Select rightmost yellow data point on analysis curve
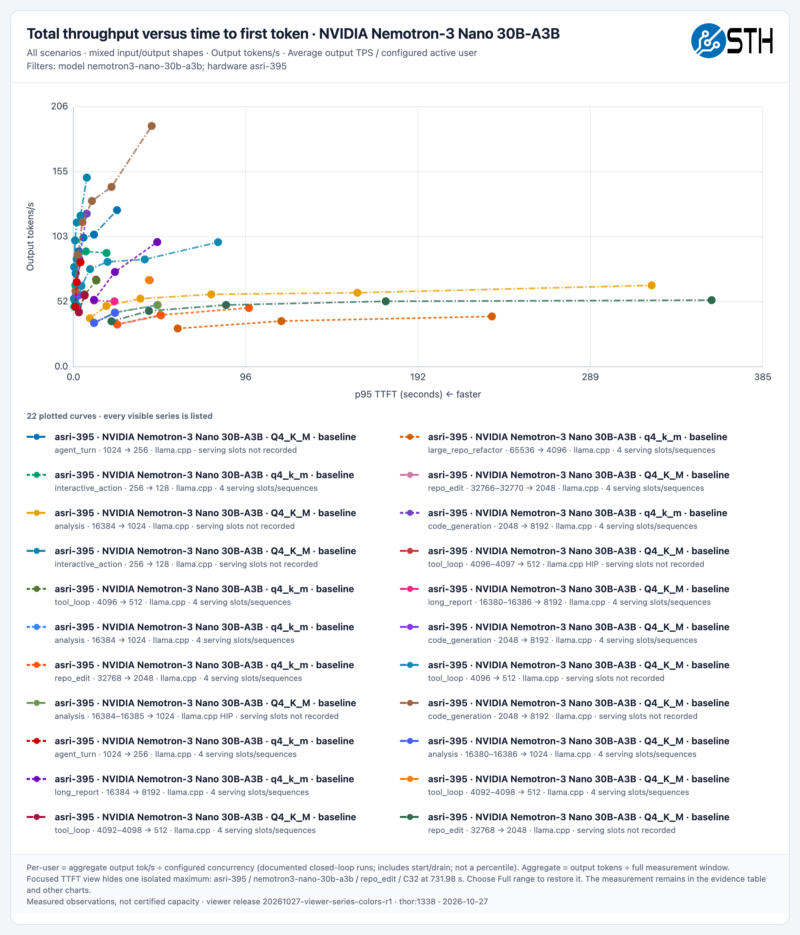The height and width of the screenshot is (935, 800). pyautogui.click(x=652, y=286)
